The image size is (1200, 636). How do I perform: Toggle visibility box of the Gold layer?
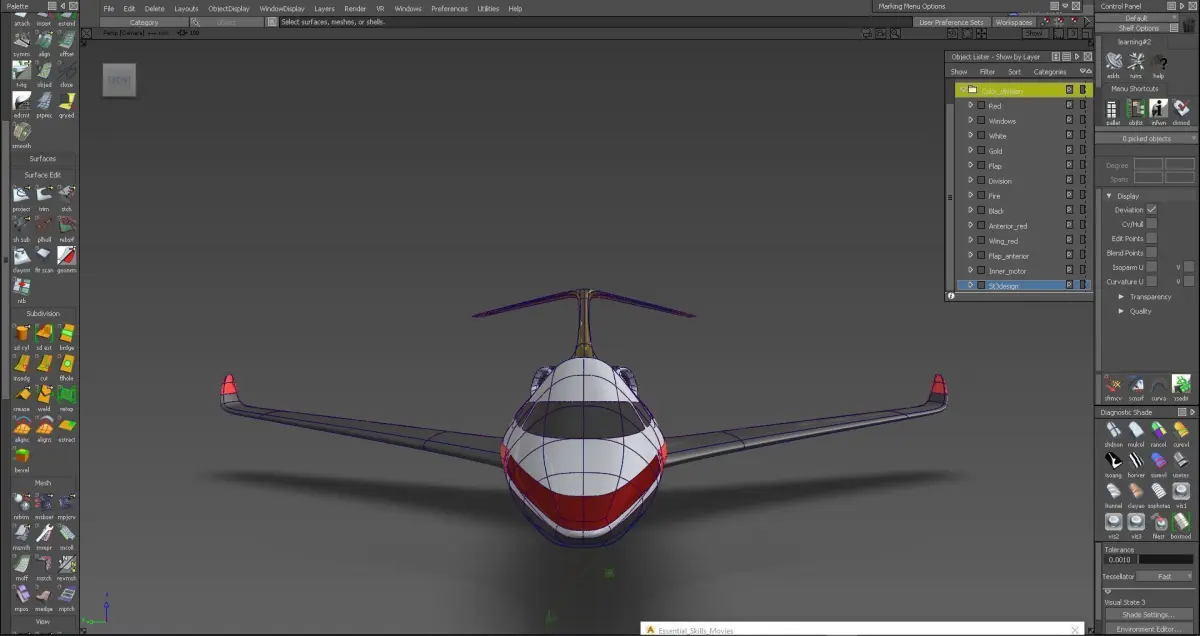pyautogui.click(x=981, y=151)
